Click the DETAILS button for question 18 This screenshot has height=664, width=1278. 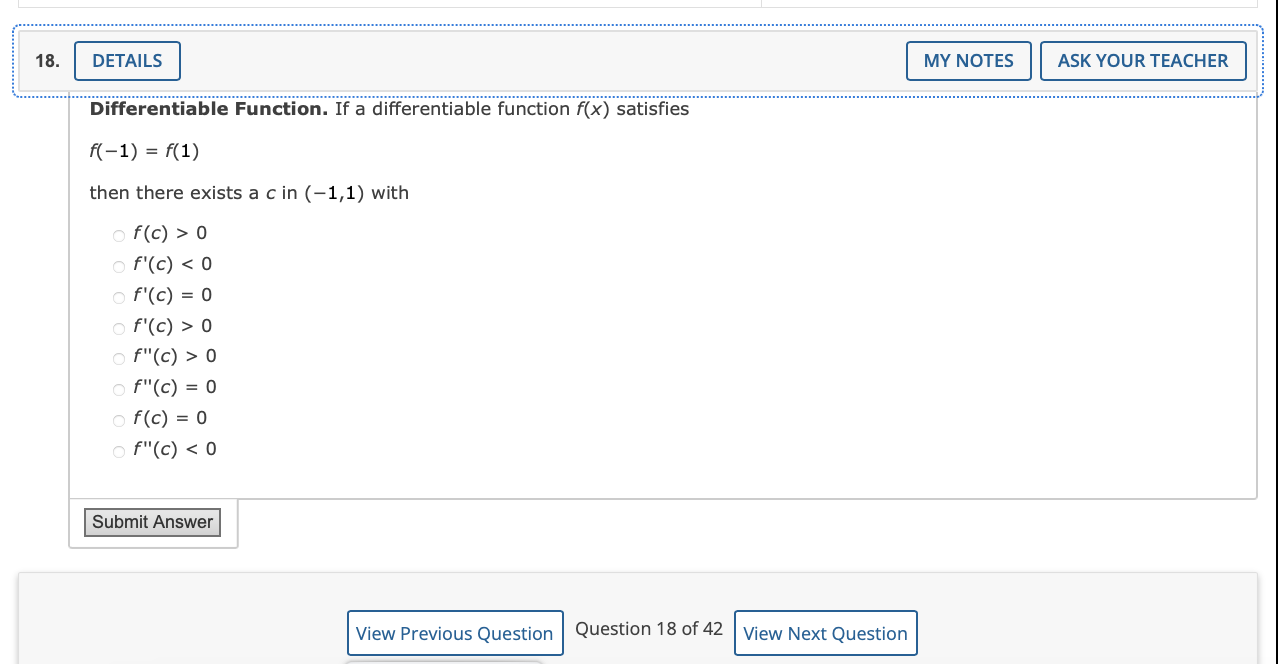pyautogui.click(x=127, y=60)
